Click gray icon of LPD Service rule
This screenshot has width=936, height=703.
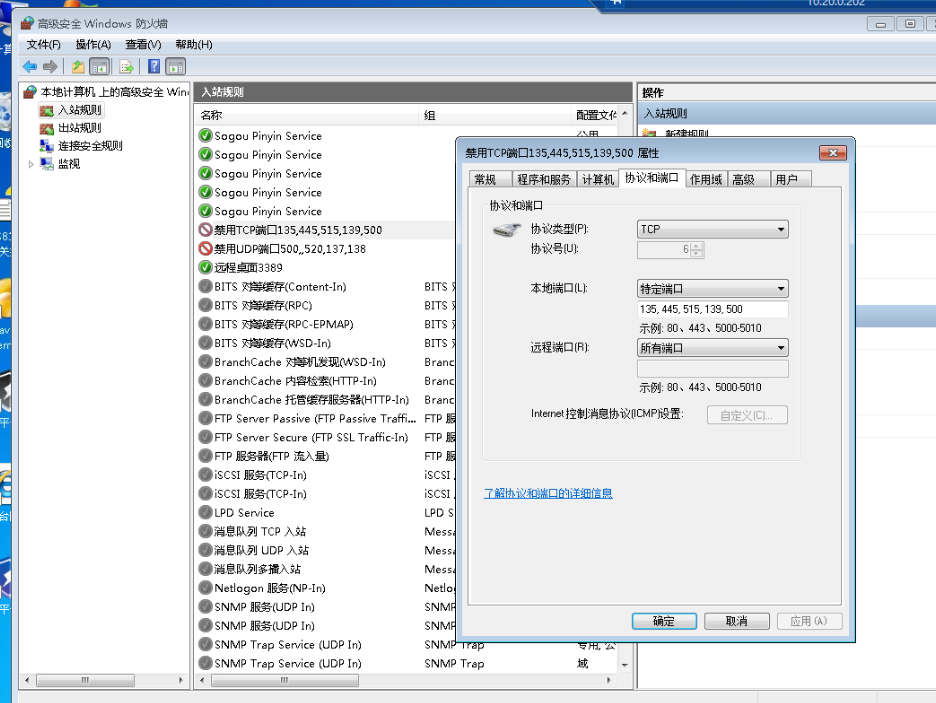tap(205, 513)
